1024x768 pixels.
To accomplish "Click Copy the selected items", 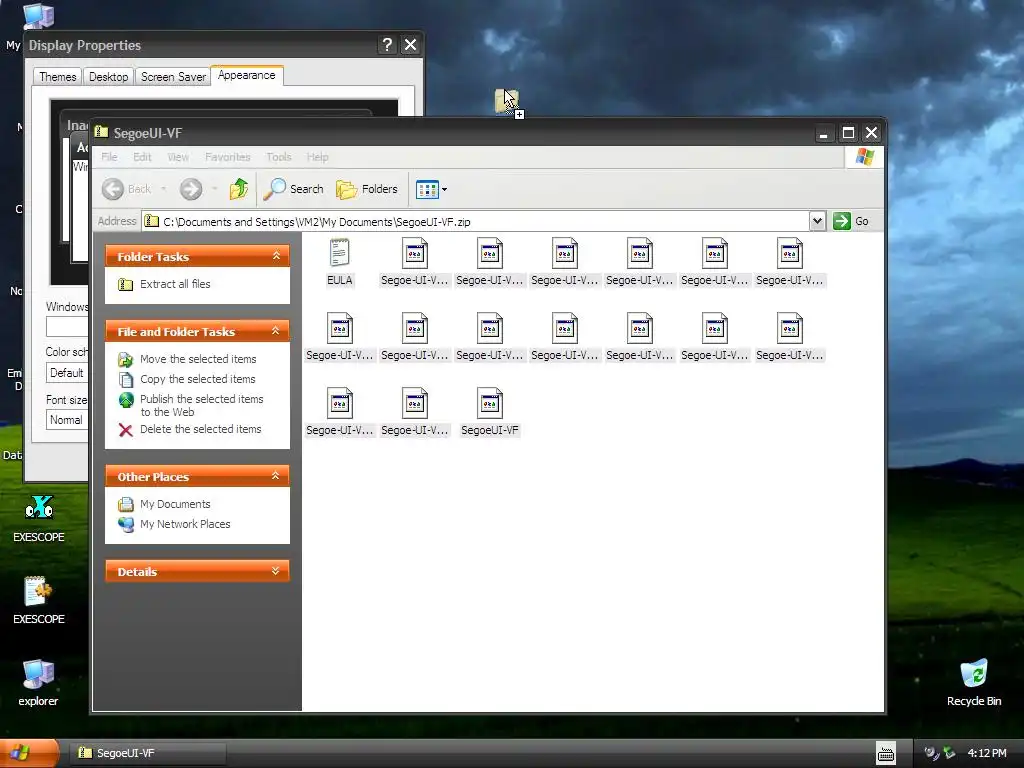I will coord(187,379).
